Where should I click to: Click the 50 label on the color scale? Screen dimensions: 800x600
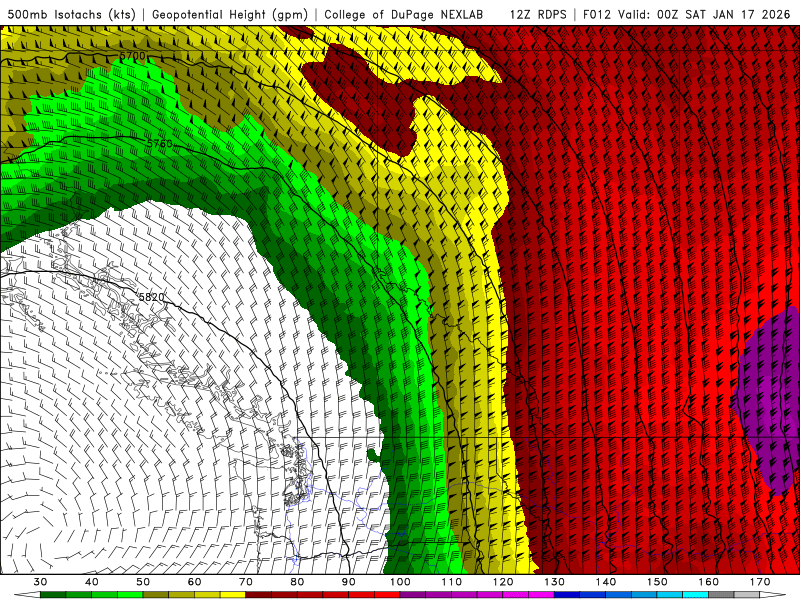coord(143,582)
